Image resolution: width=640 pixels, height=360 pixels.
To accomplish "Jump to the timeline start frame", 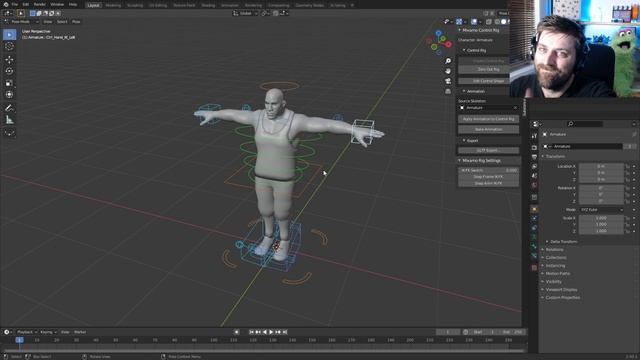I will point(251,332).
